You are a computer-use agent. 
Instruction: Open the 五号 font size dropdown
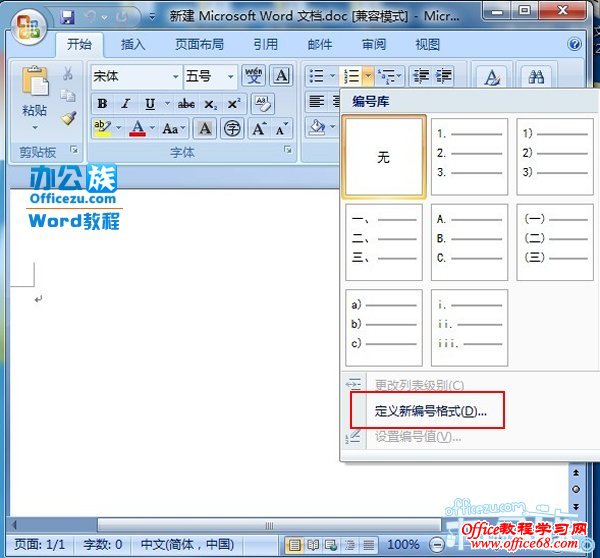[231, 77]
